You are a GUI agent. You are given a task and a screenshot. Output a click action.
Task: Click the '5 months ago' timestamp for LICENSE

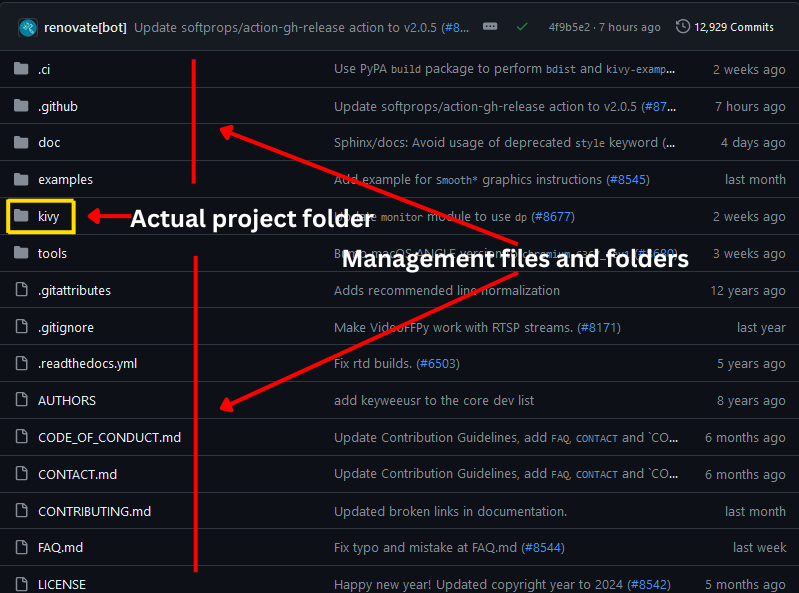point(745,584)
